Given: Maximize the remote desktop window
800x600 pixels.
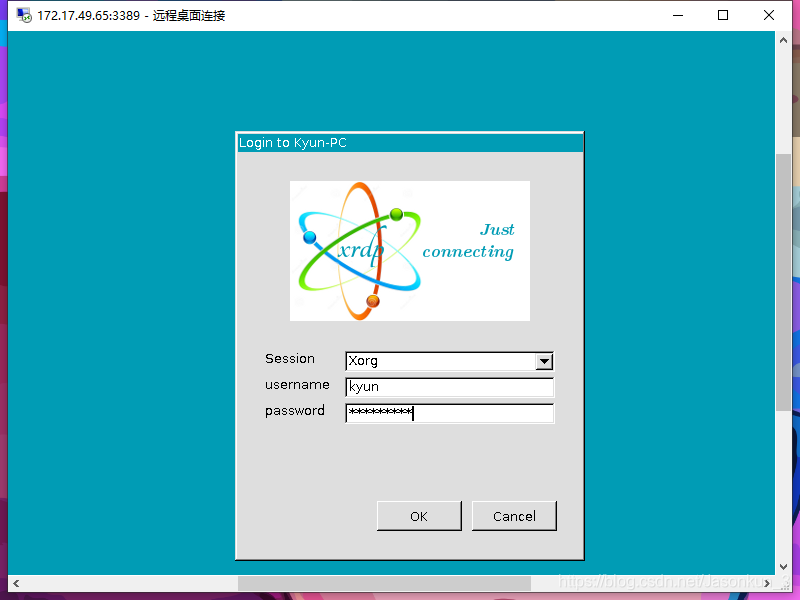Looking at the screenshot, I should 723,15.
